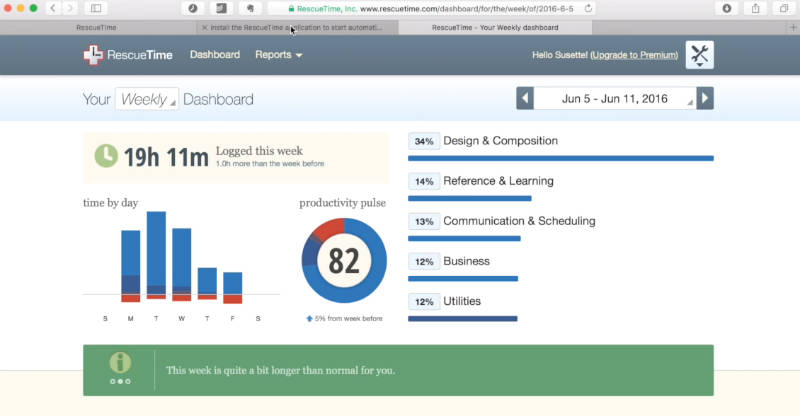
Task: Reload the page
Action: pos(588,9)
